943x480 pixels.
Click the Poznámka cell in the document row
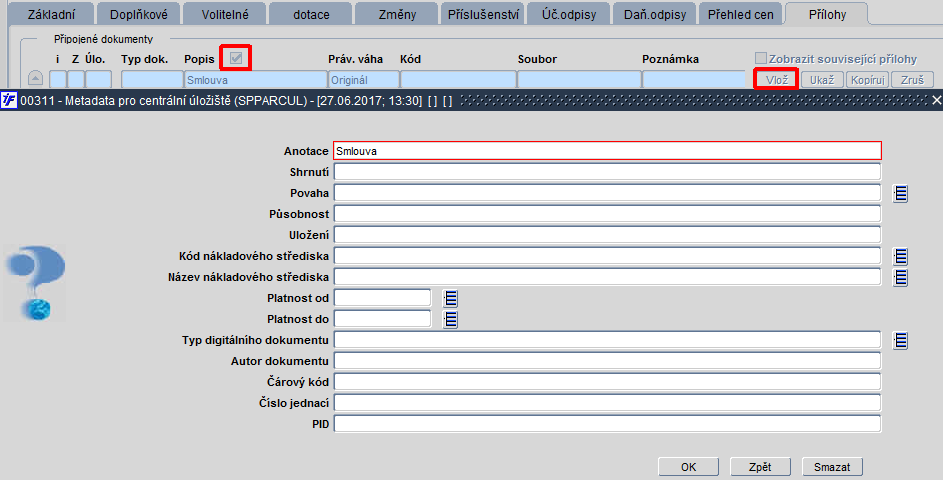click(x=694, y=79)
